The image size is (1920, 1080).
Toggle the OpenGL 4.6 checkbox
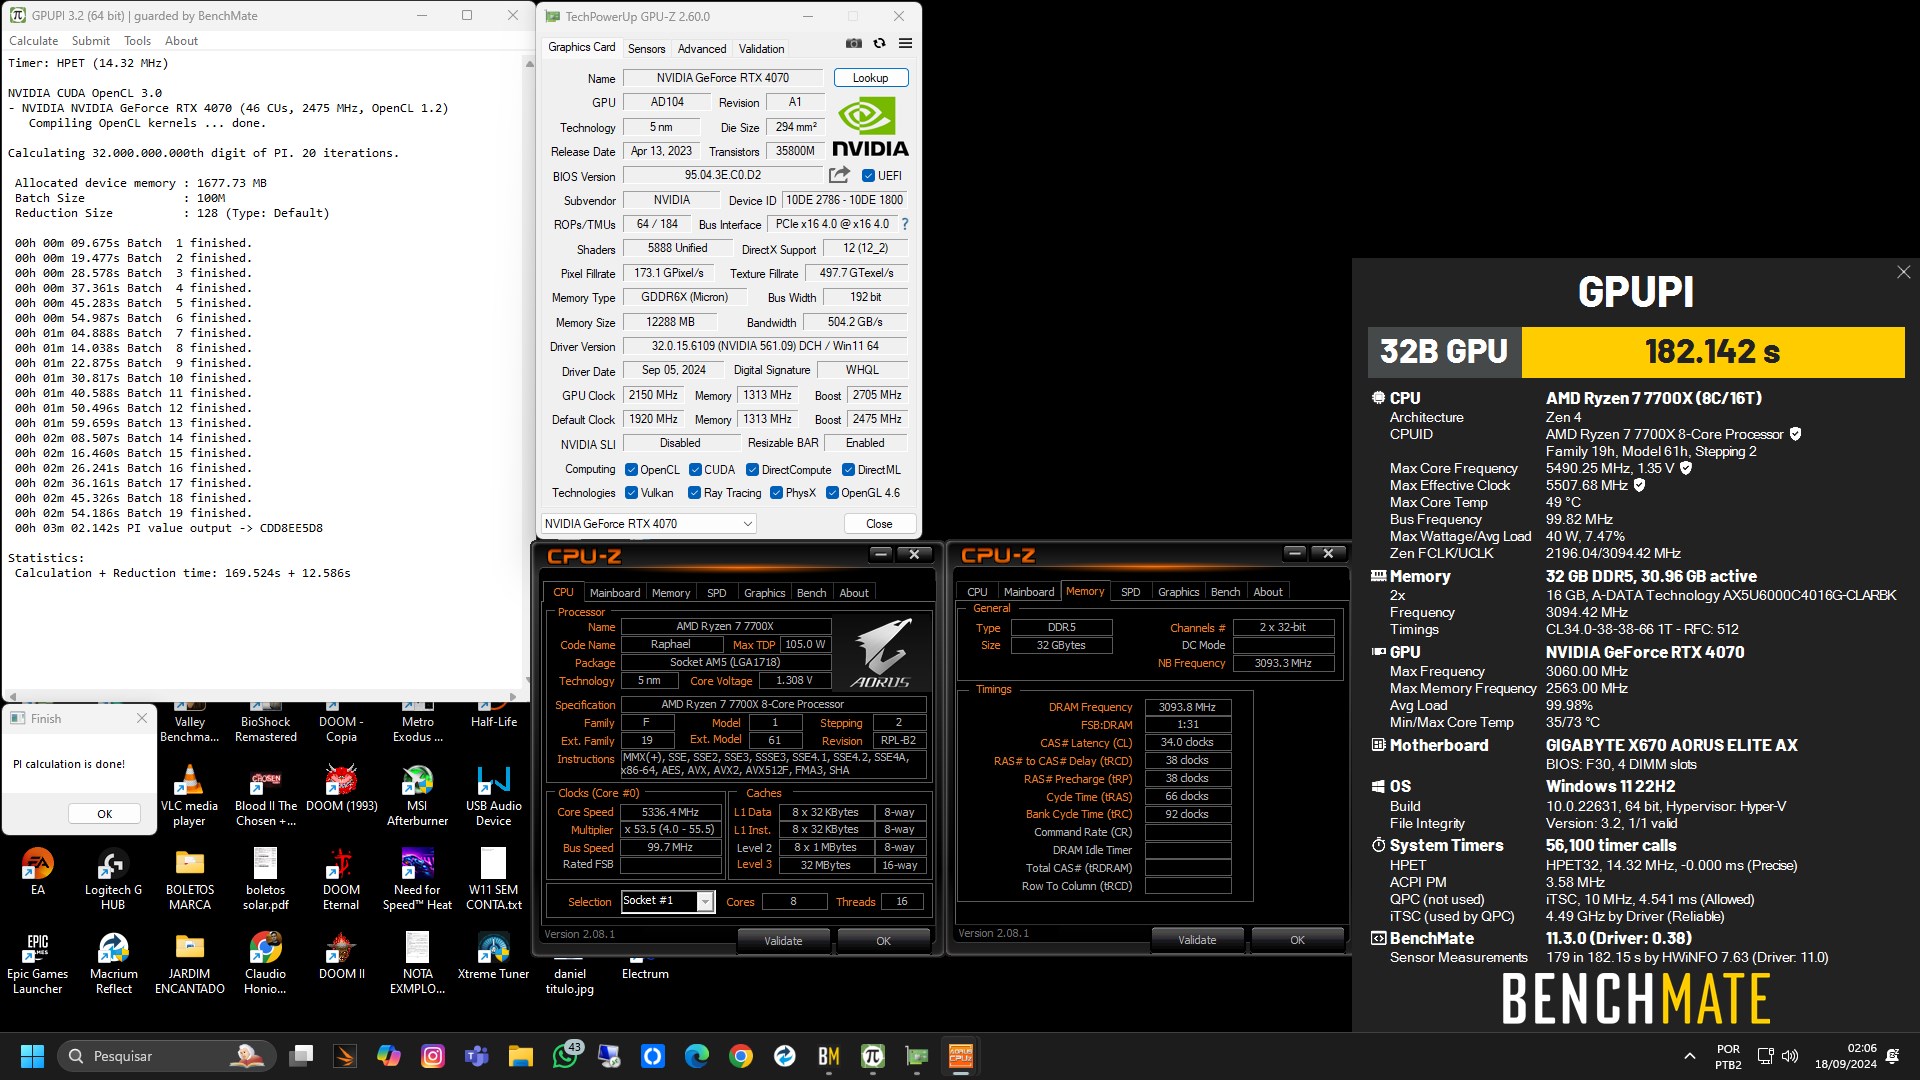832,493
